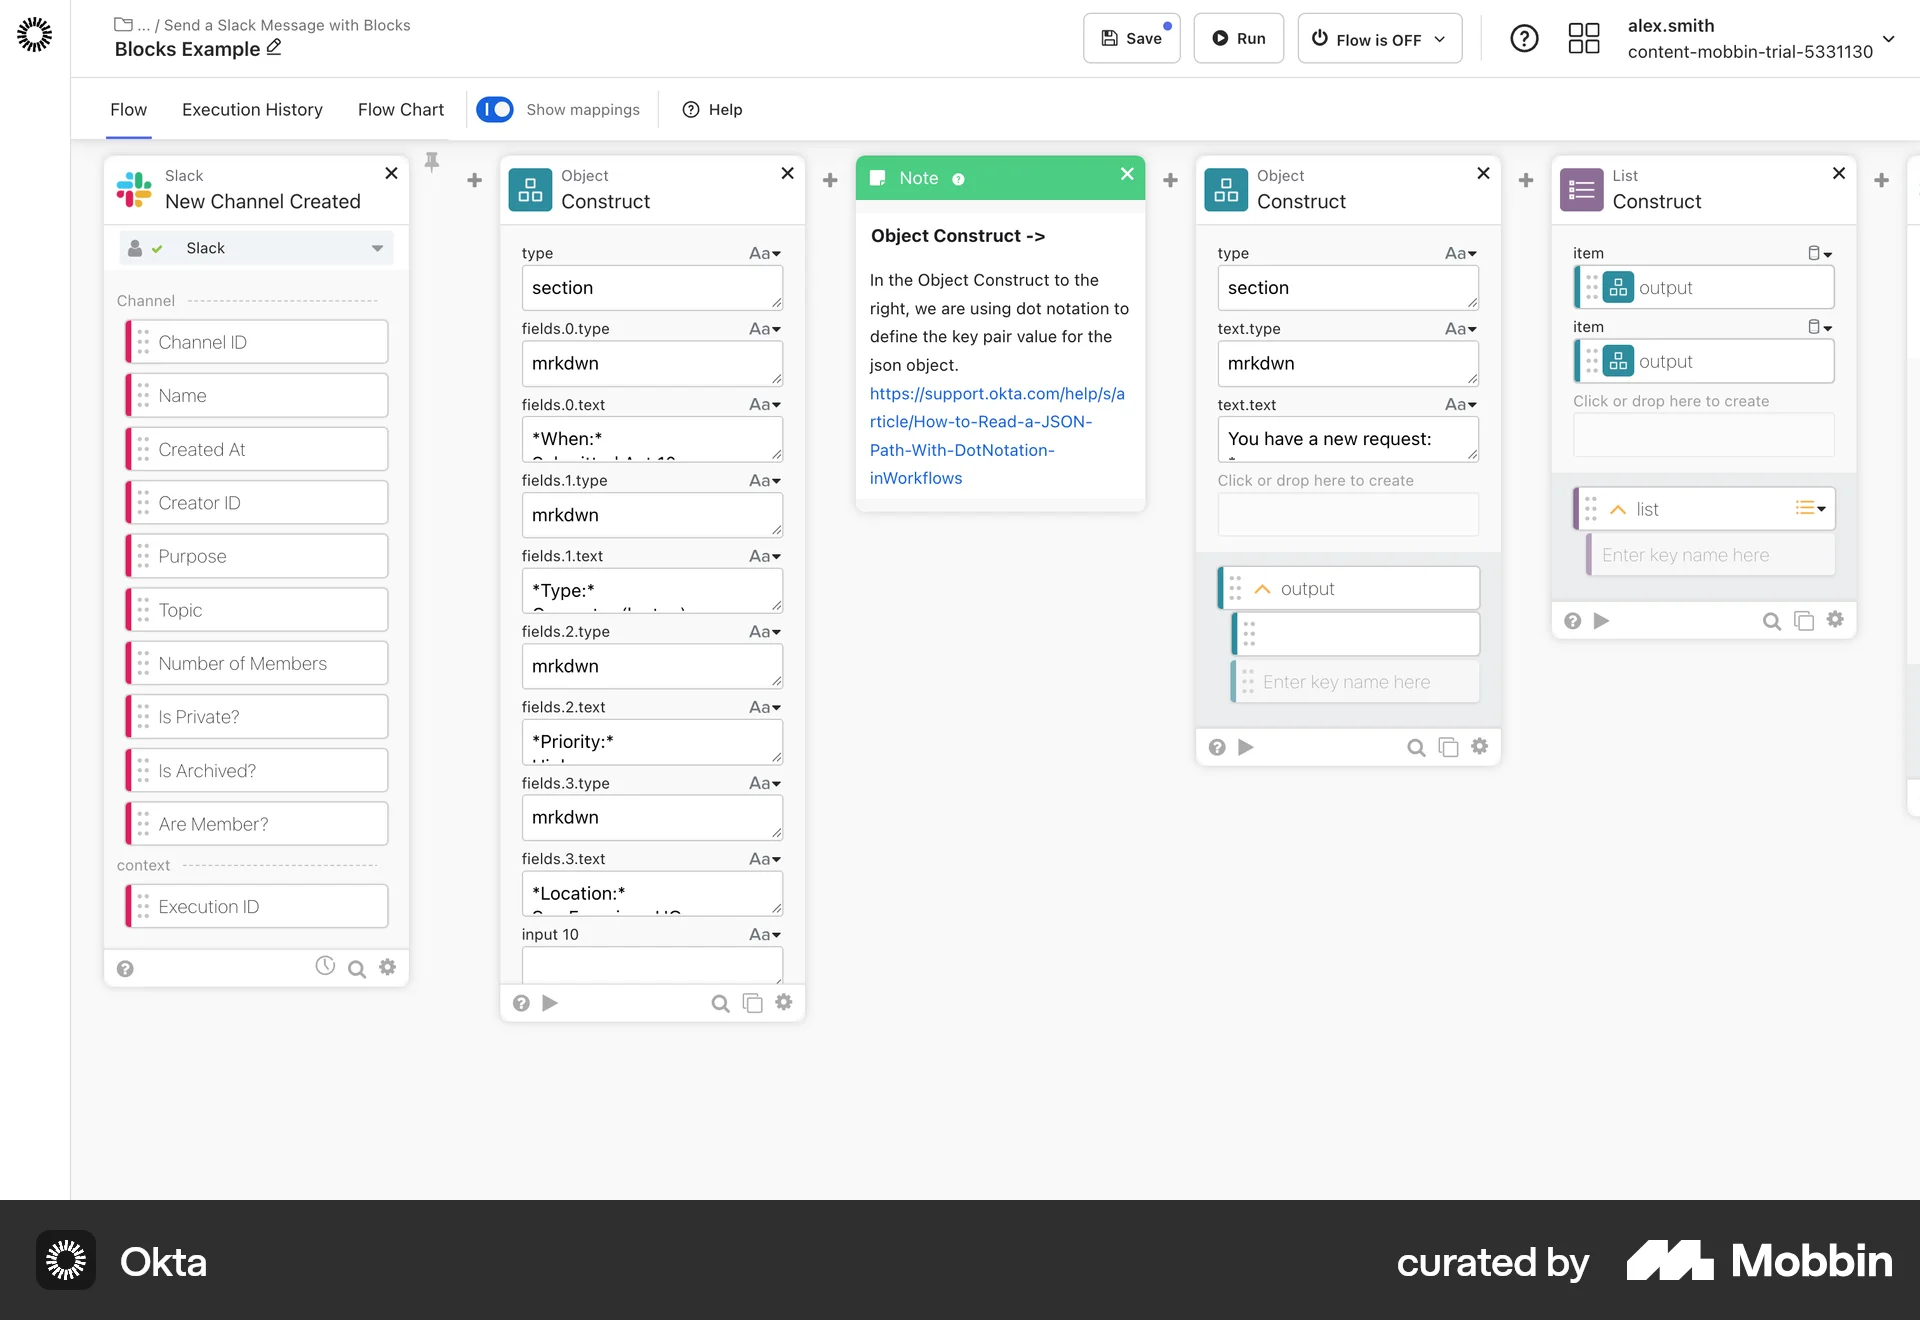
Task: Open the settings gear on the List Construct card
Action: point(1835,620)
